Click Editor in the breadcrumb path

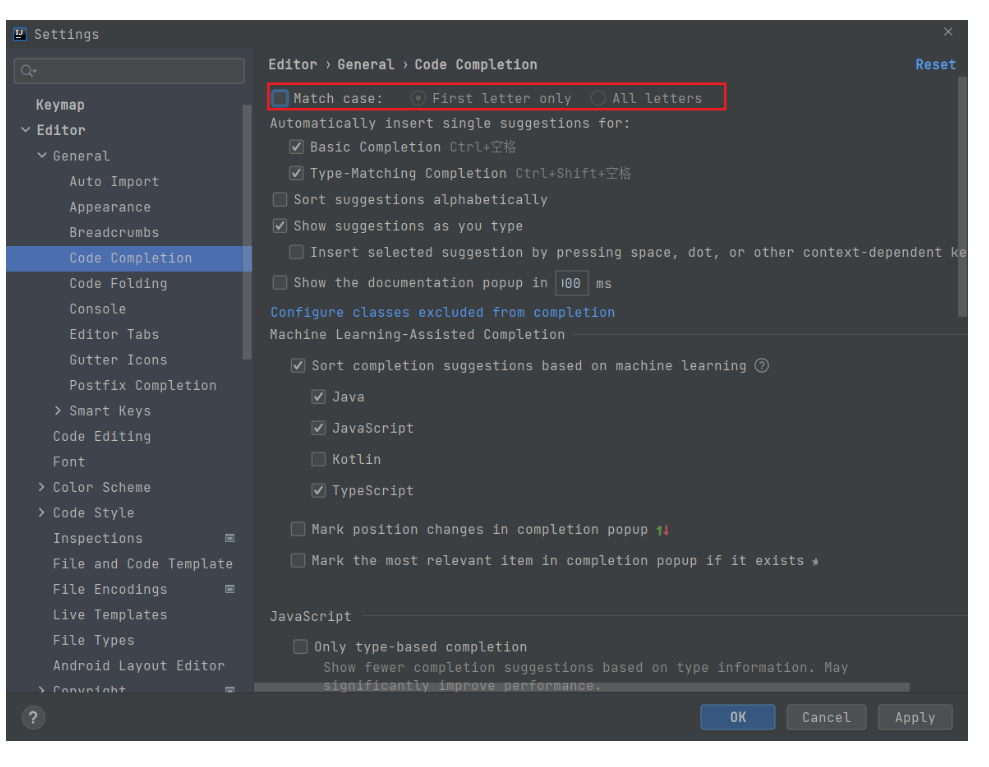pos(292,63)
